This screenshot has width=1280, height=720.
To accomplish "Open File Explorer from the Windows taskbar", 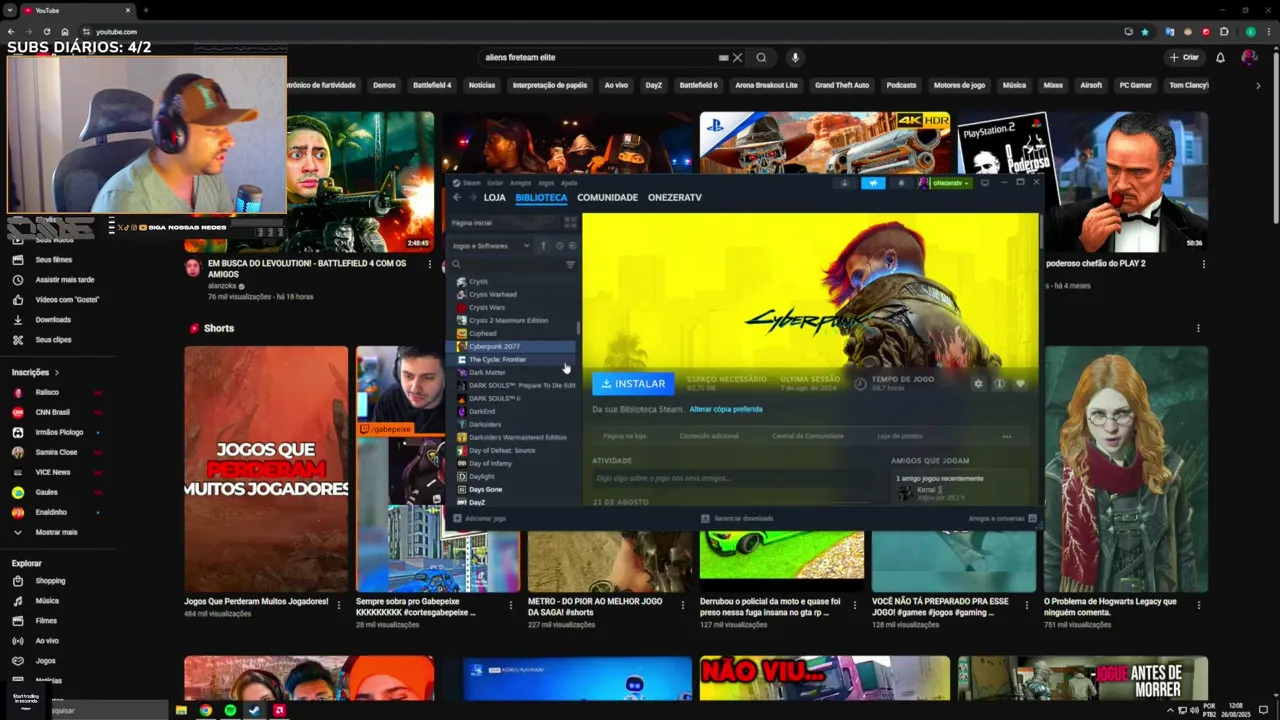I will [181, 710].
